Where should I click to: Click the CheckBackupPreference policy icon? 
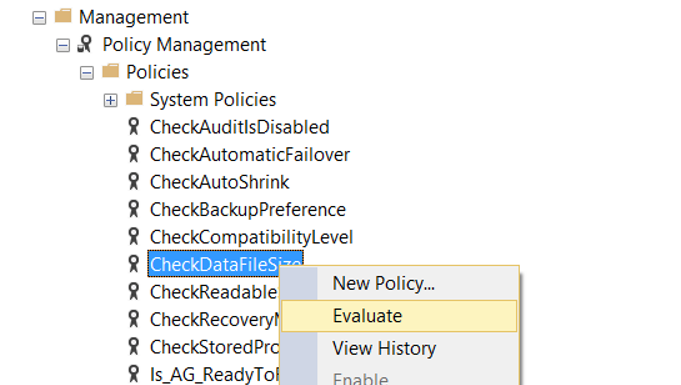click(134, 209)
